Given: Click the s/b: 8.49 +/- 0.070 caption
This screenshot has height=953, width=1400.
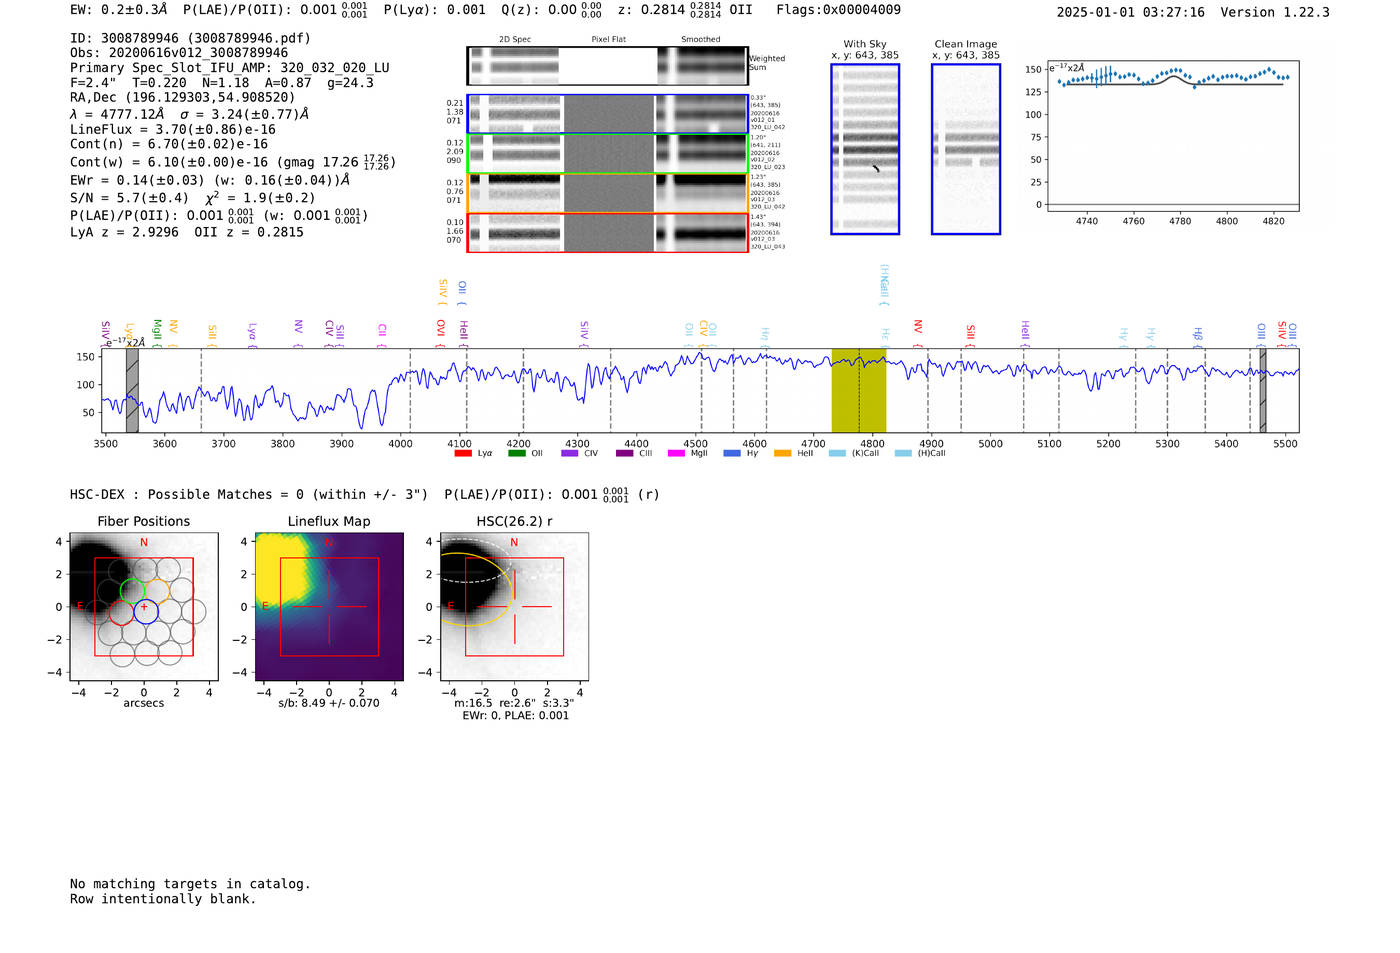Looking at the screenshot, I should coord(329,703).
